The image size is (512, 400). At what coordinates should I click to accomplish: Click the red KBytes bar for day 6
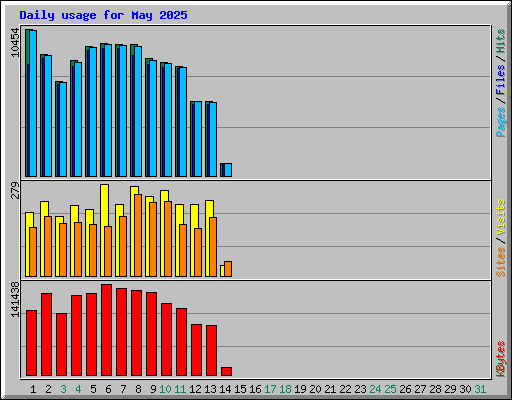106,330
